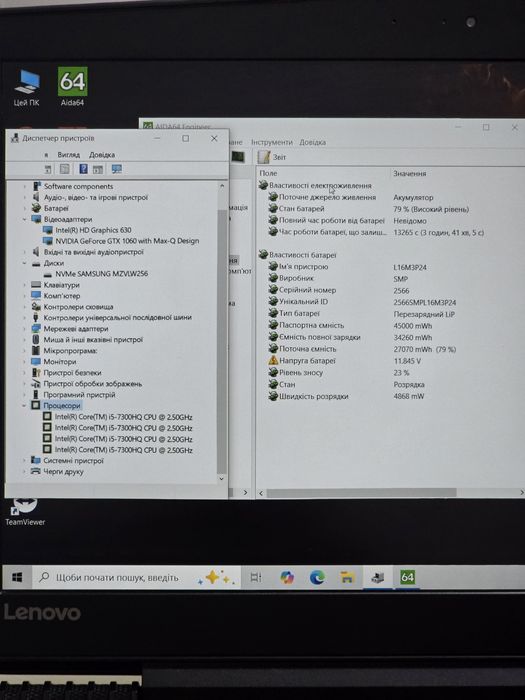Screen dimensions: 525x700
Task: Open the Цей ПК desktop icon
Action: click(26, 88)
